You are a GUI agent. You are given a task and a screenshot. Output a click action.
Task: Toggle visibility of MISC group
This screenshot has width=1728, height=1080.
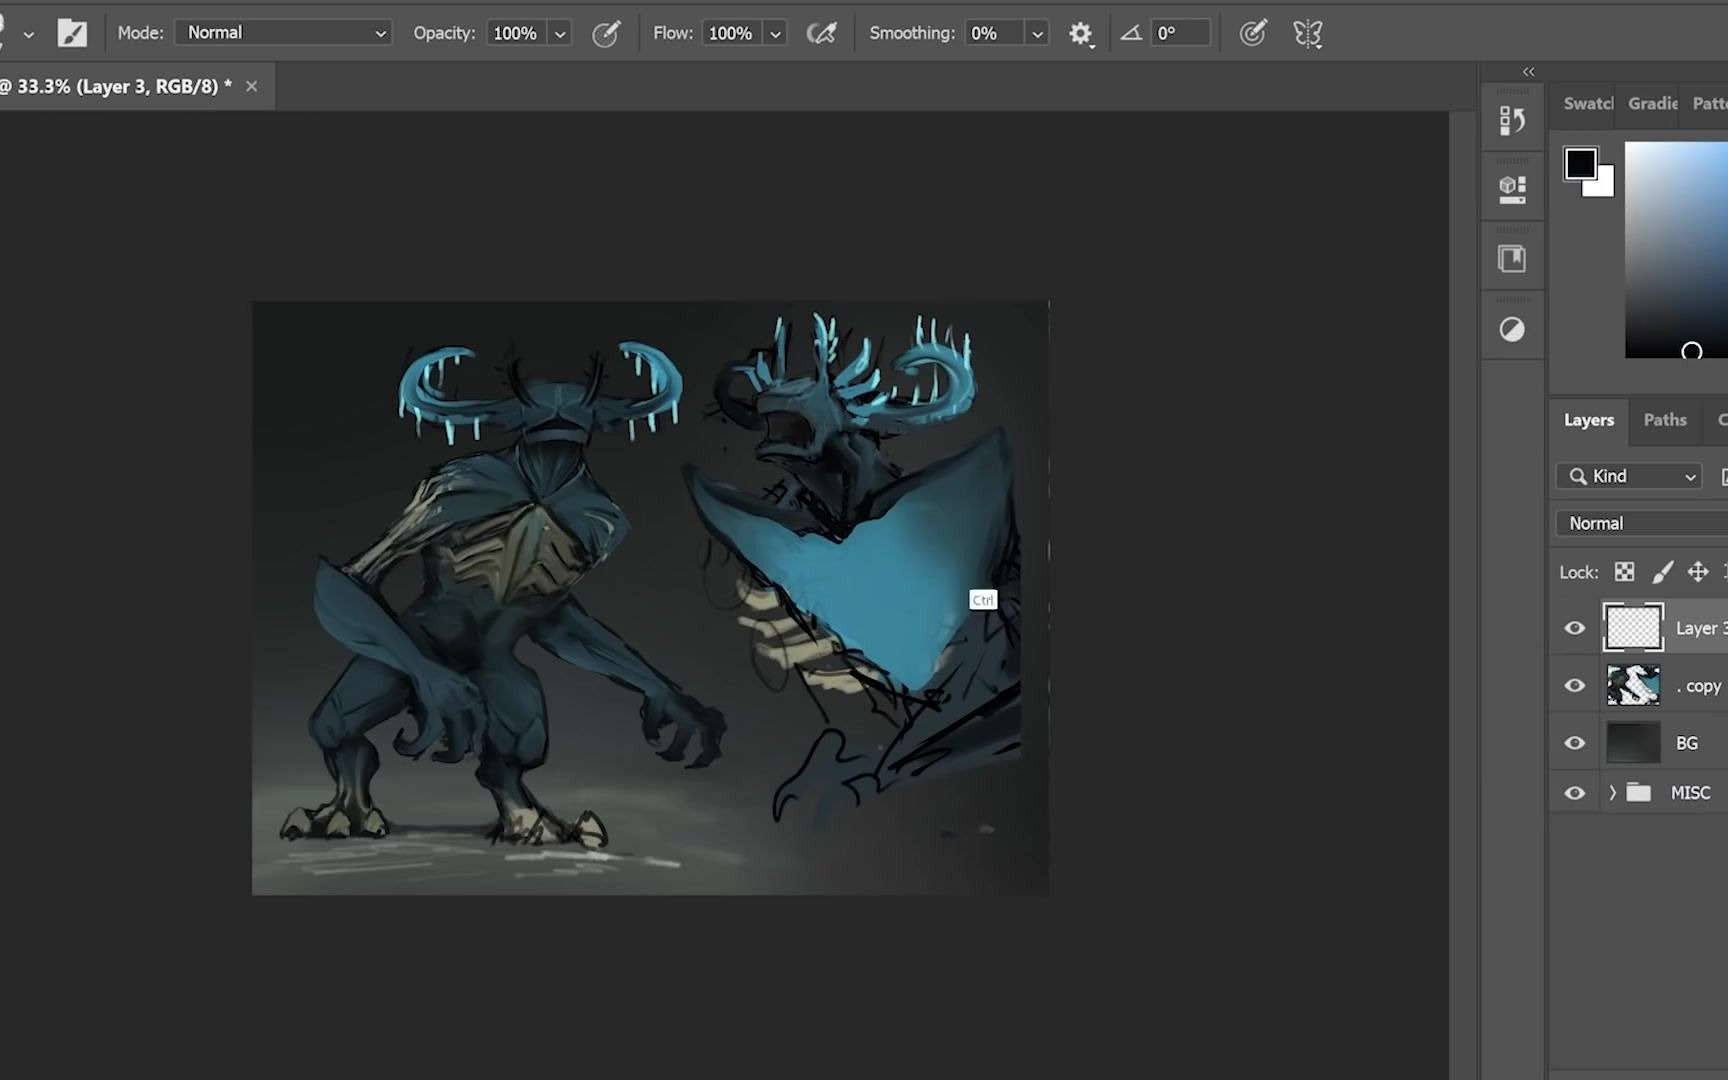coord(1574,793)
